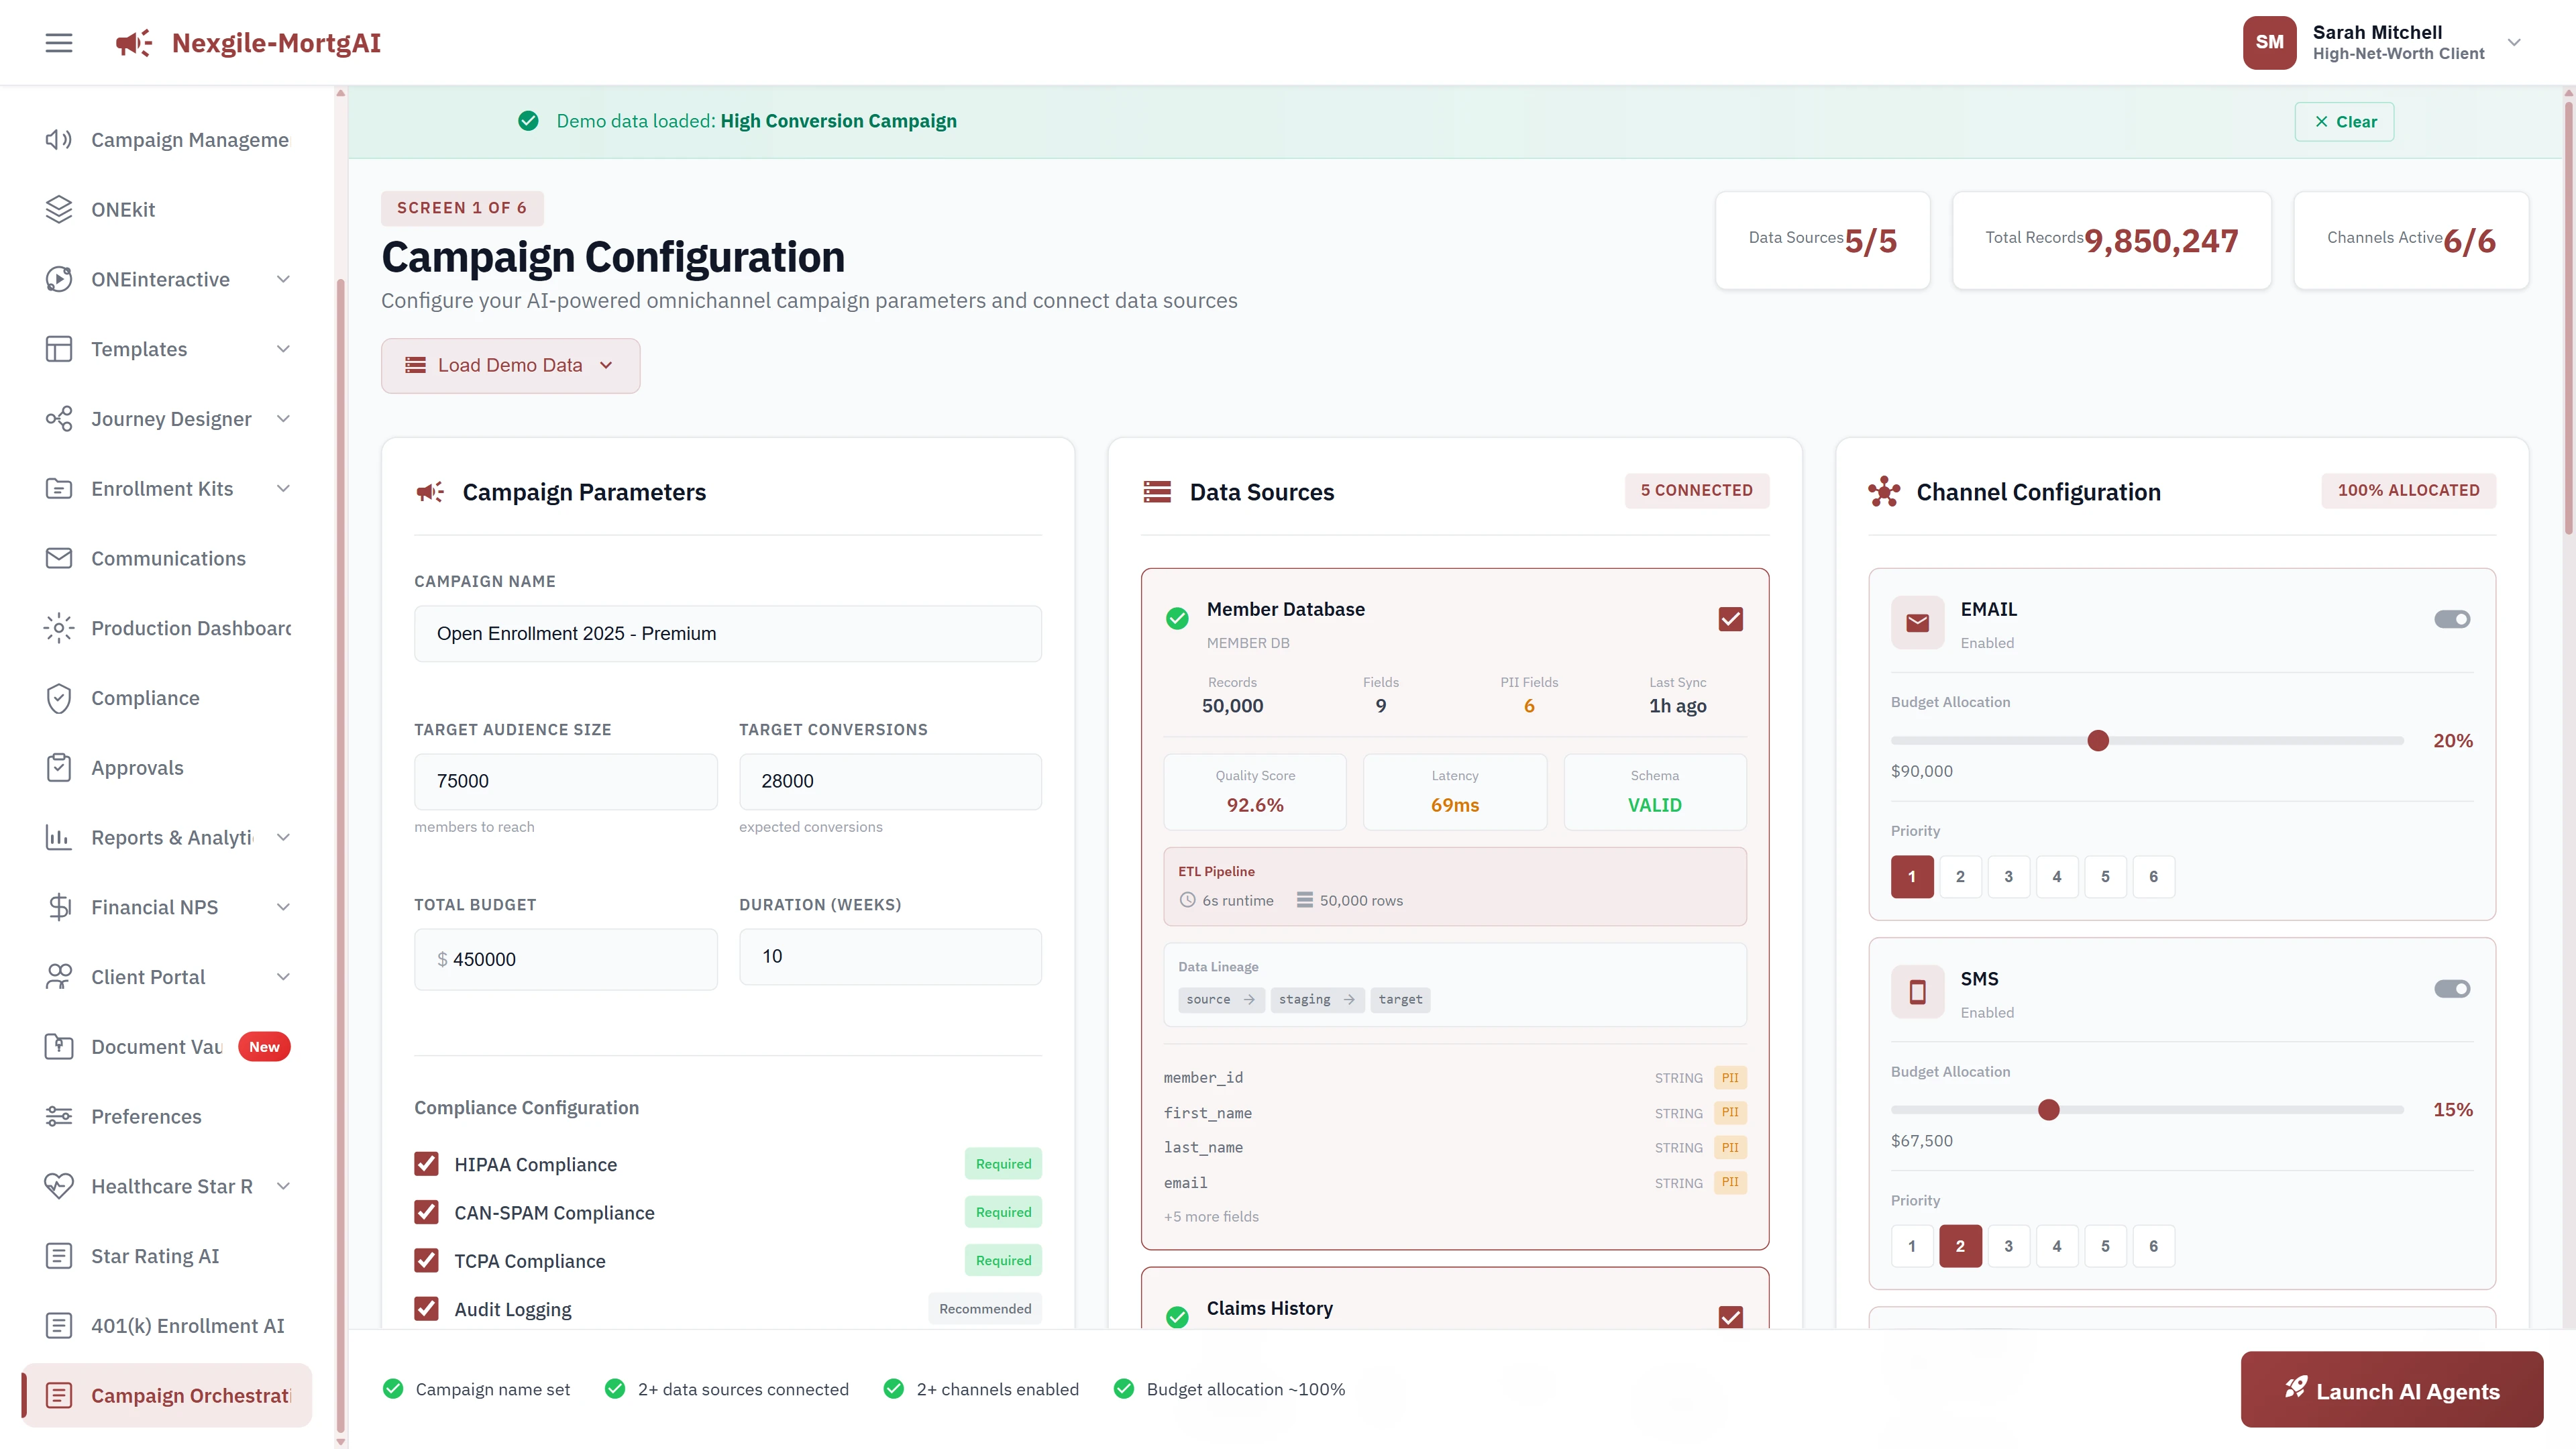The image size is (2576, 1449).
Task: Select the Document Vault icon
Action: click(58, 1046)
